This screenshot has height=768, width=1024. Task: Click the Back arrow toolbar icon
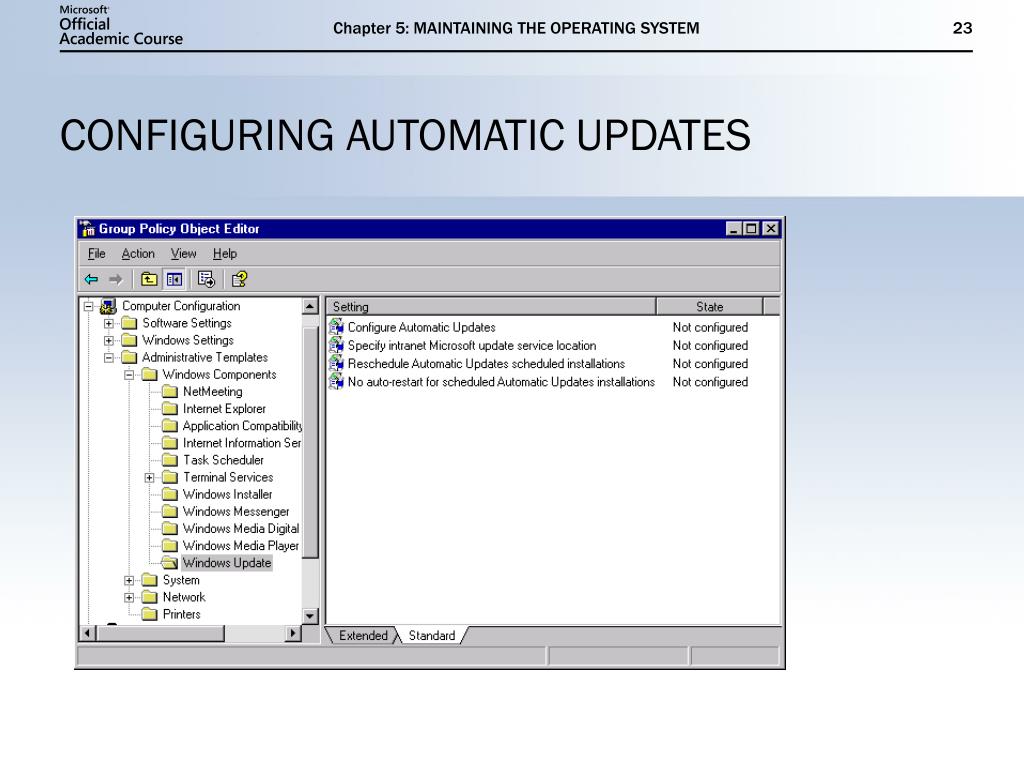pos(91,280)
